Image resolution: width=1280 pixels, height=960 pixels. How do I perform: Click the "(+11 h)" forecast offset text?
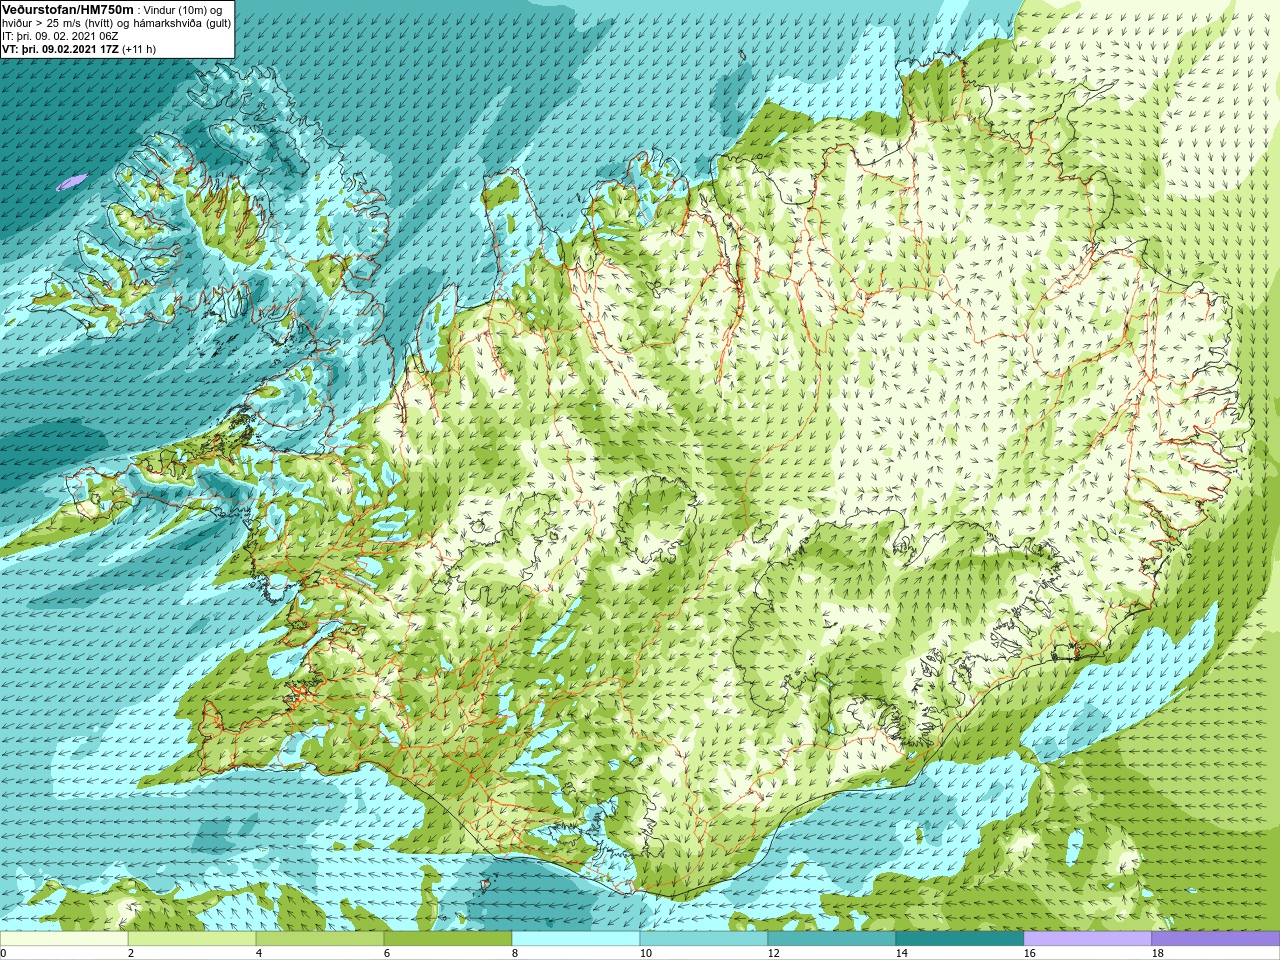[139, 49]
